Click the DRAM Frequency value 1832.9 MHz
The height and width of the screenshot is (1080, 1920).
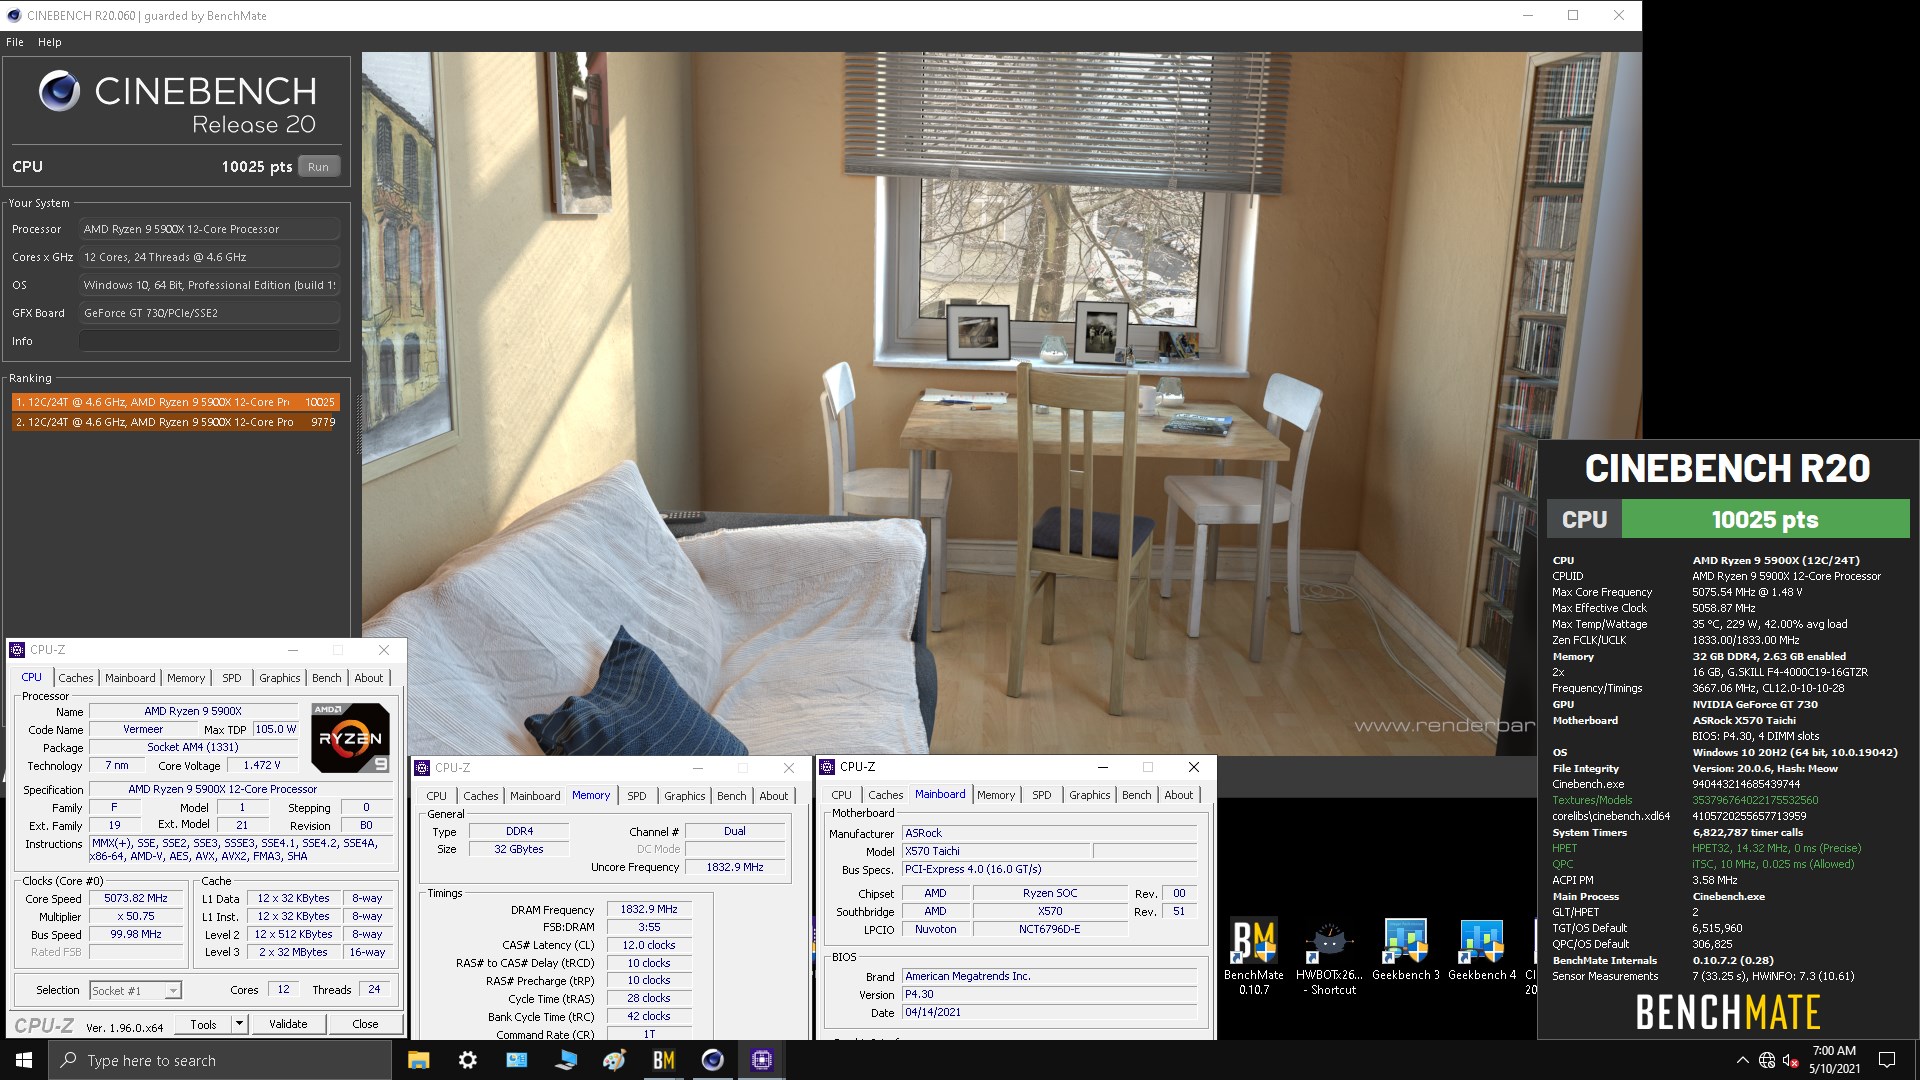click(x=649, y=910)
